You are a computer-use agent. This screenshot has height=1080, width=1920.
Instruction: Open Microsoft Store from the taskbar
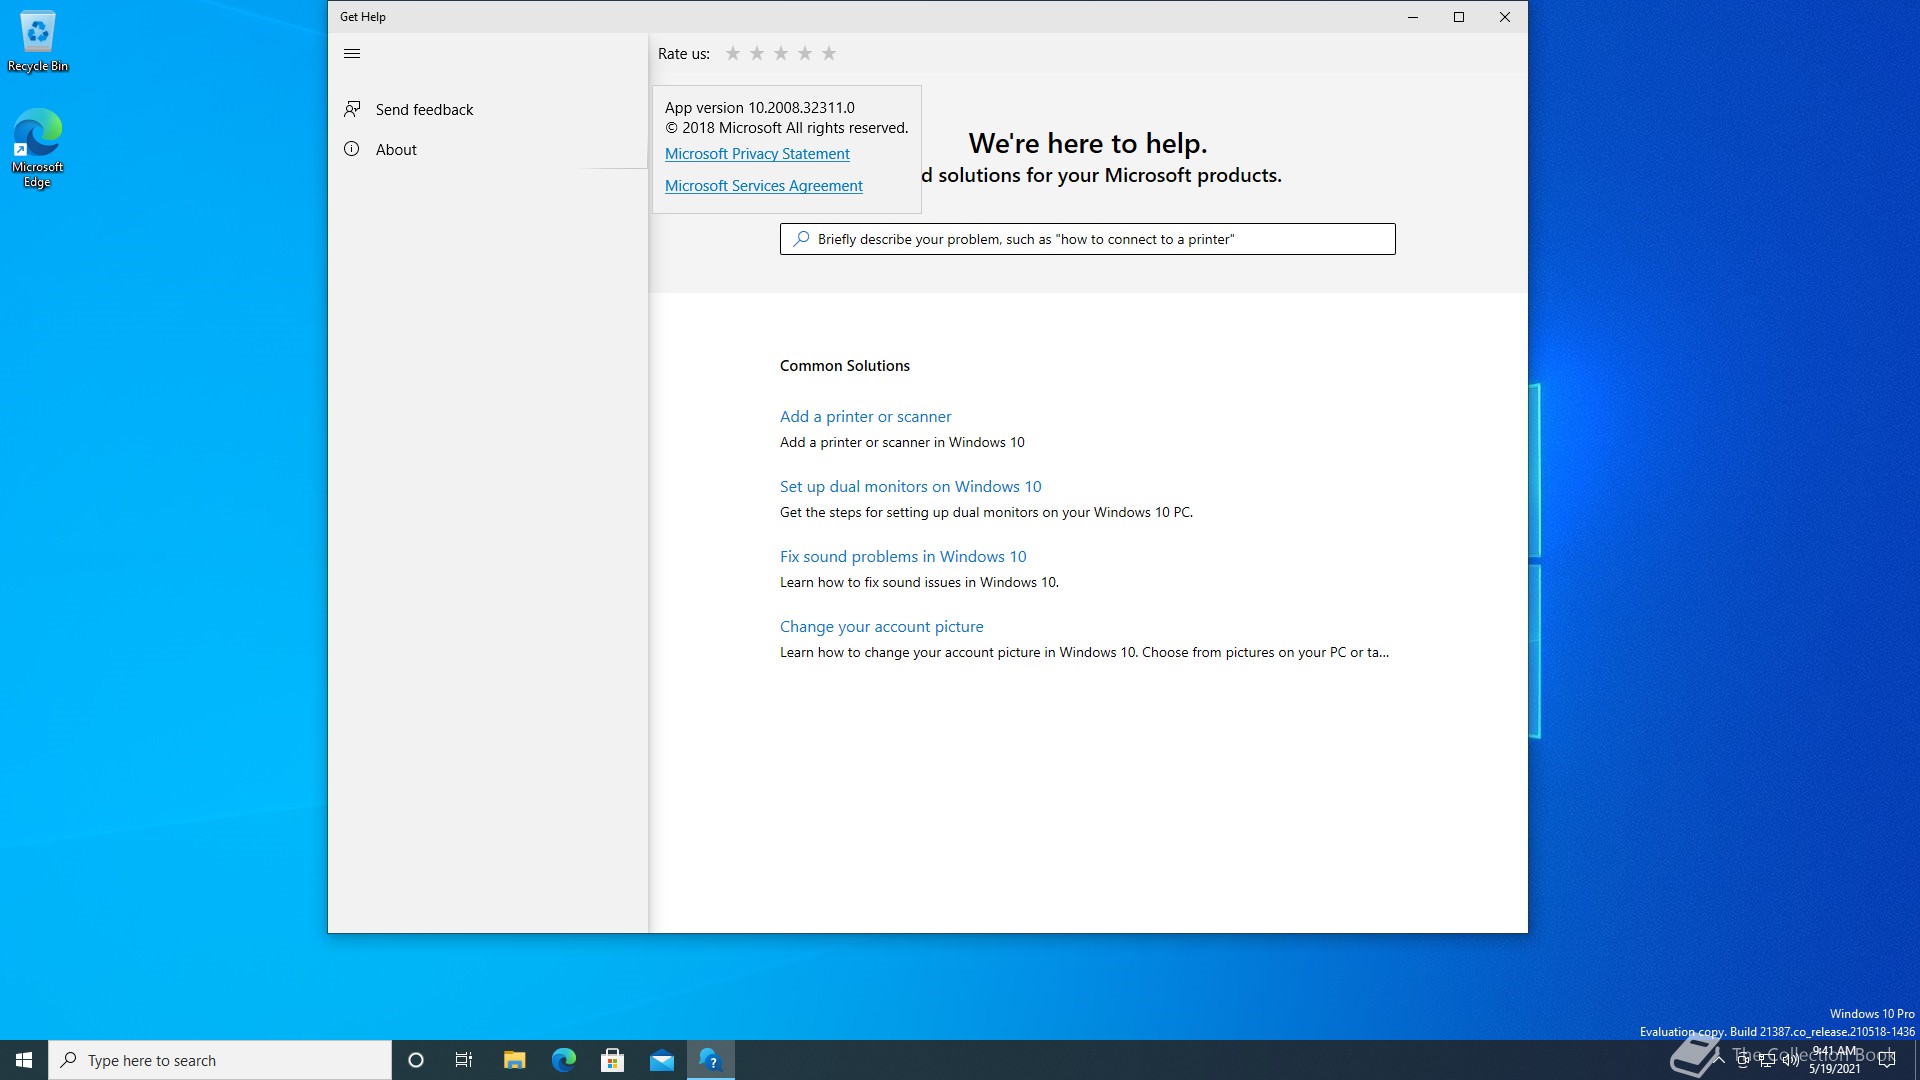coord(613,1060)
